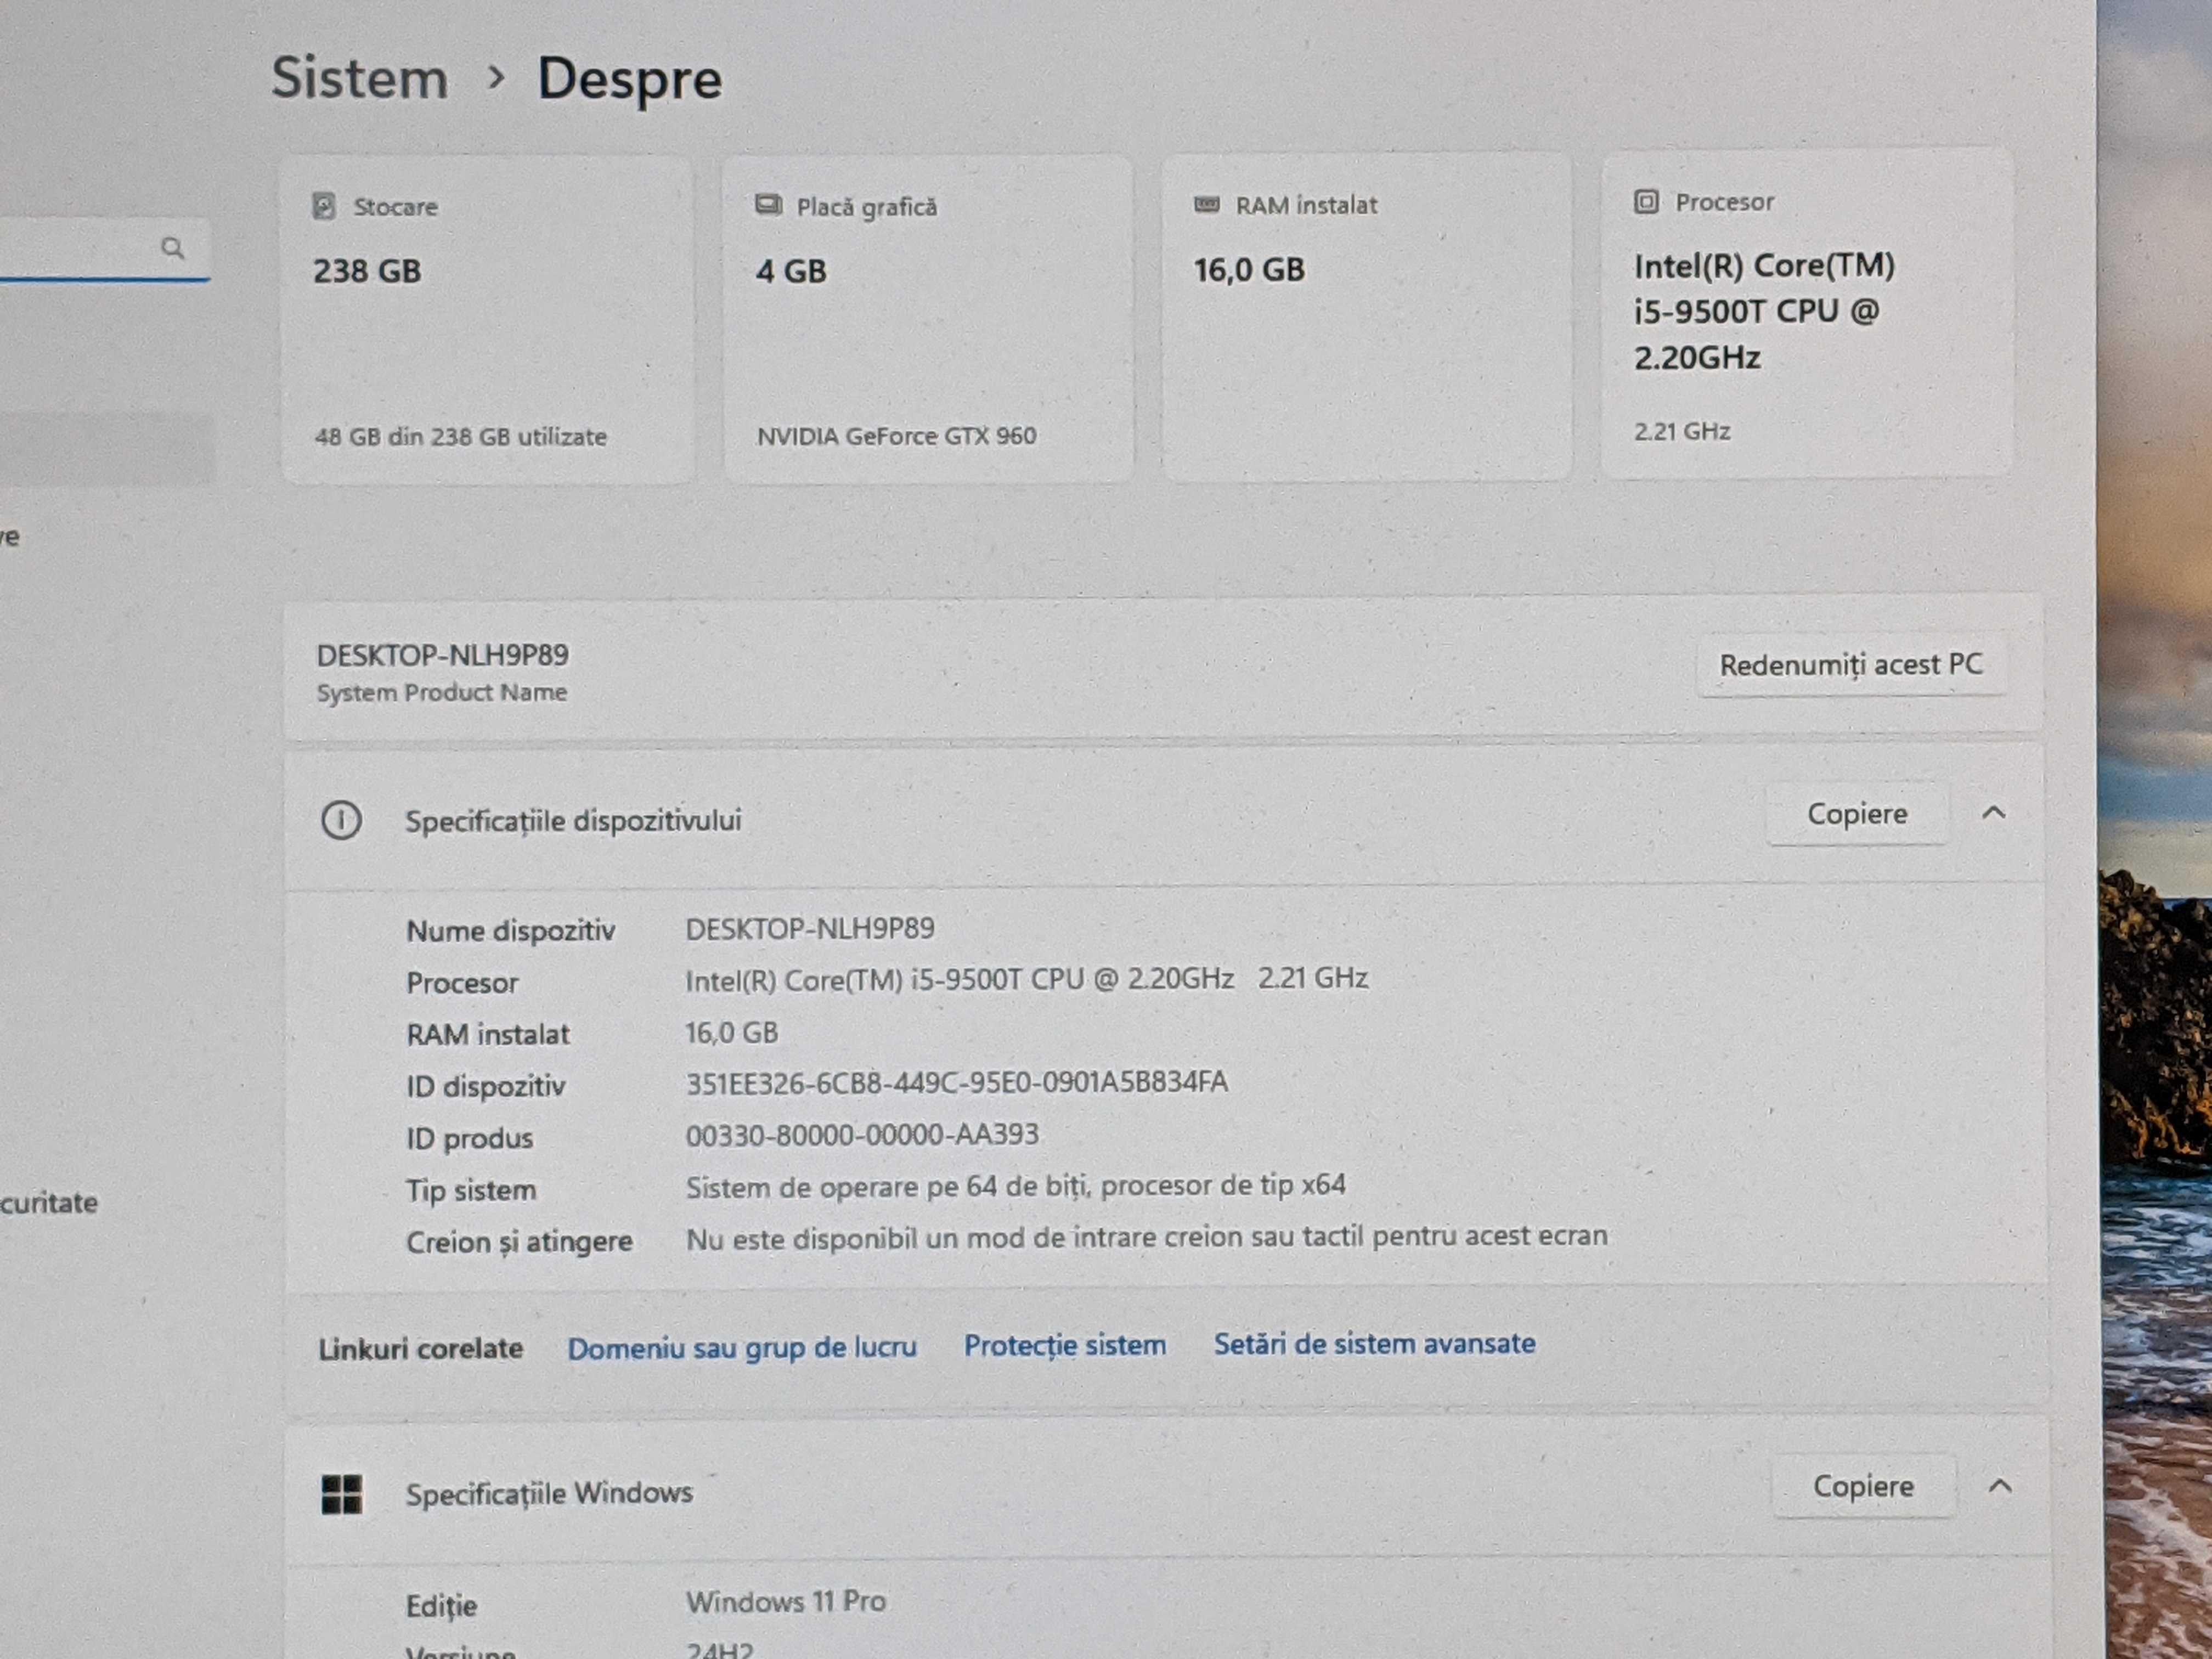Click the DESKTOP-NLH9P89 name above System Product Name
Image resolution: width=2212 pixels, height=1659 pixels.
click(442, 655)
